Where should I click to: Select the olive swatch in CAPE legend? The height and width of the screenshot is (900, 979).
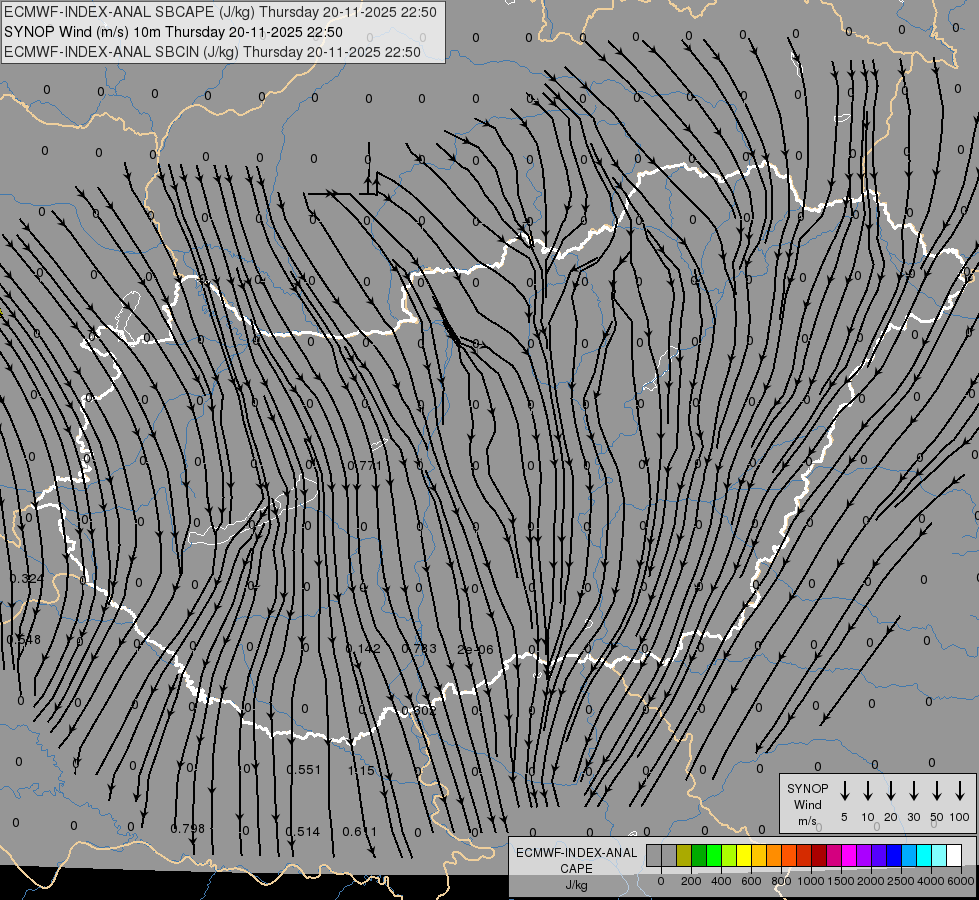pos(684,856)
